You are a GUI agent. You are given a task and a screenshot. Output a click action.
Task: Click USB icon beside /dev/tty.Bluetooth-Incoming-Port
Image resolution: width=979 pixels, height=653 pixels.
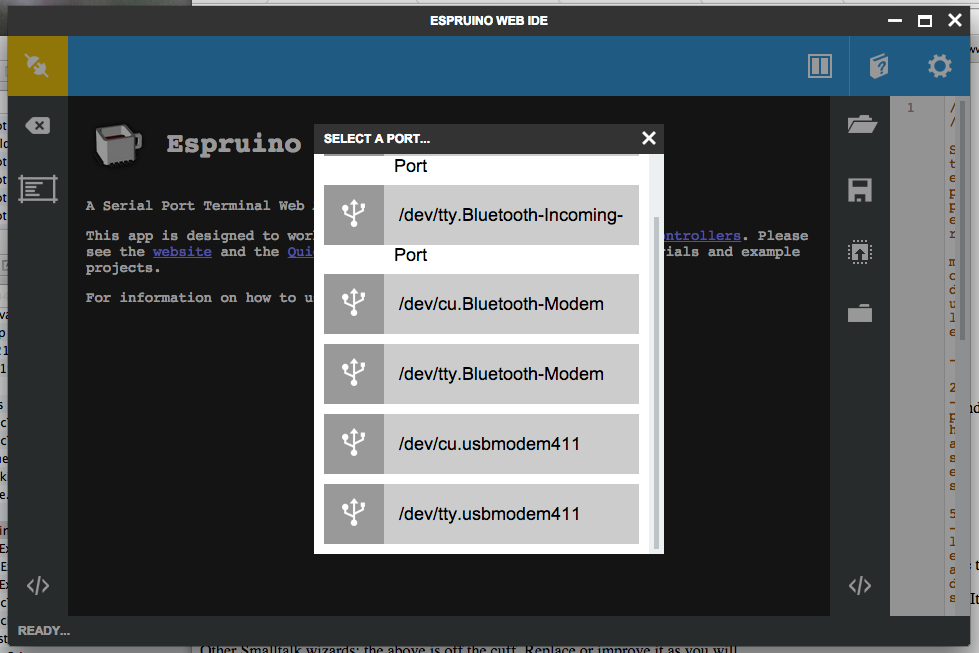click(x=354, y=215)
